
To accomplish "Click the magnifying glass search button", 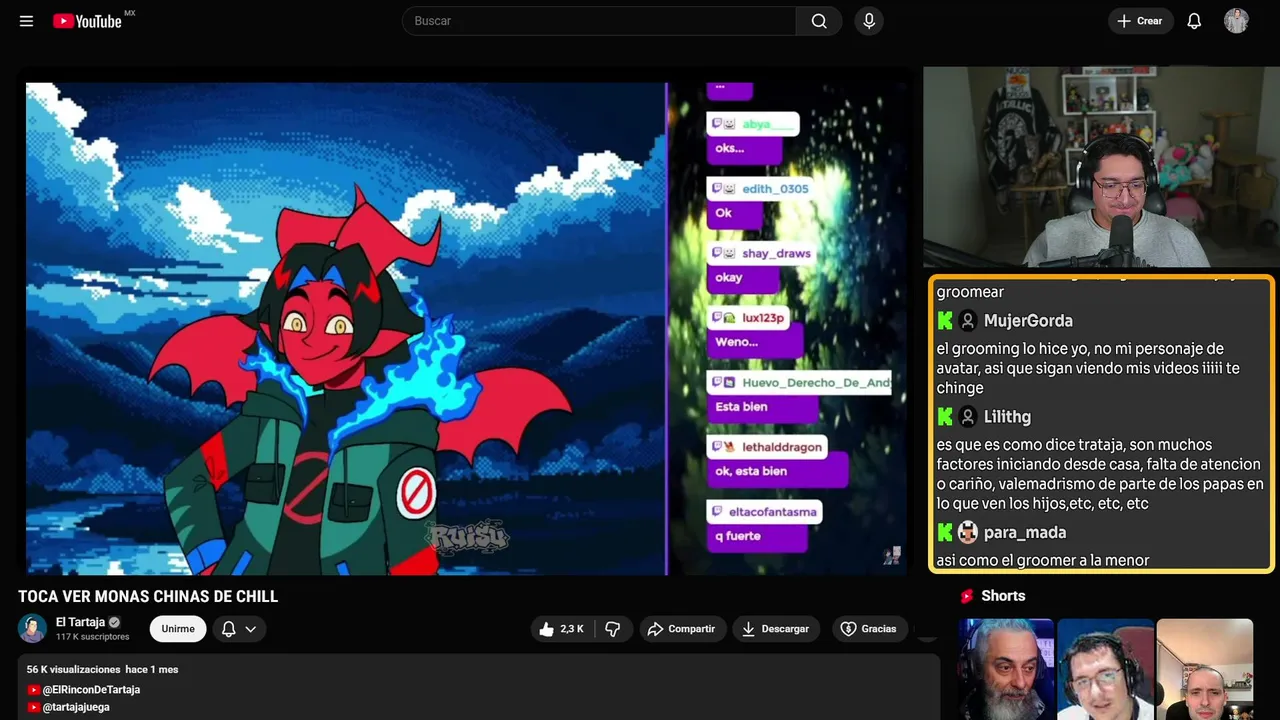I will pyautogui.click(x=819, y=21).
